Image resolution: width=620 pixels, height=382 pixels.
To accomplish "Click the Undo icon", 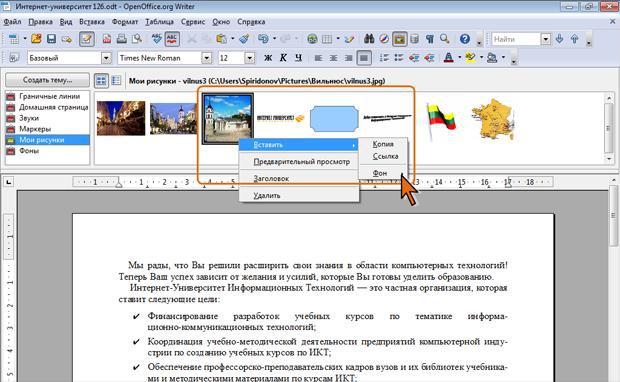I will click(263, 39).
